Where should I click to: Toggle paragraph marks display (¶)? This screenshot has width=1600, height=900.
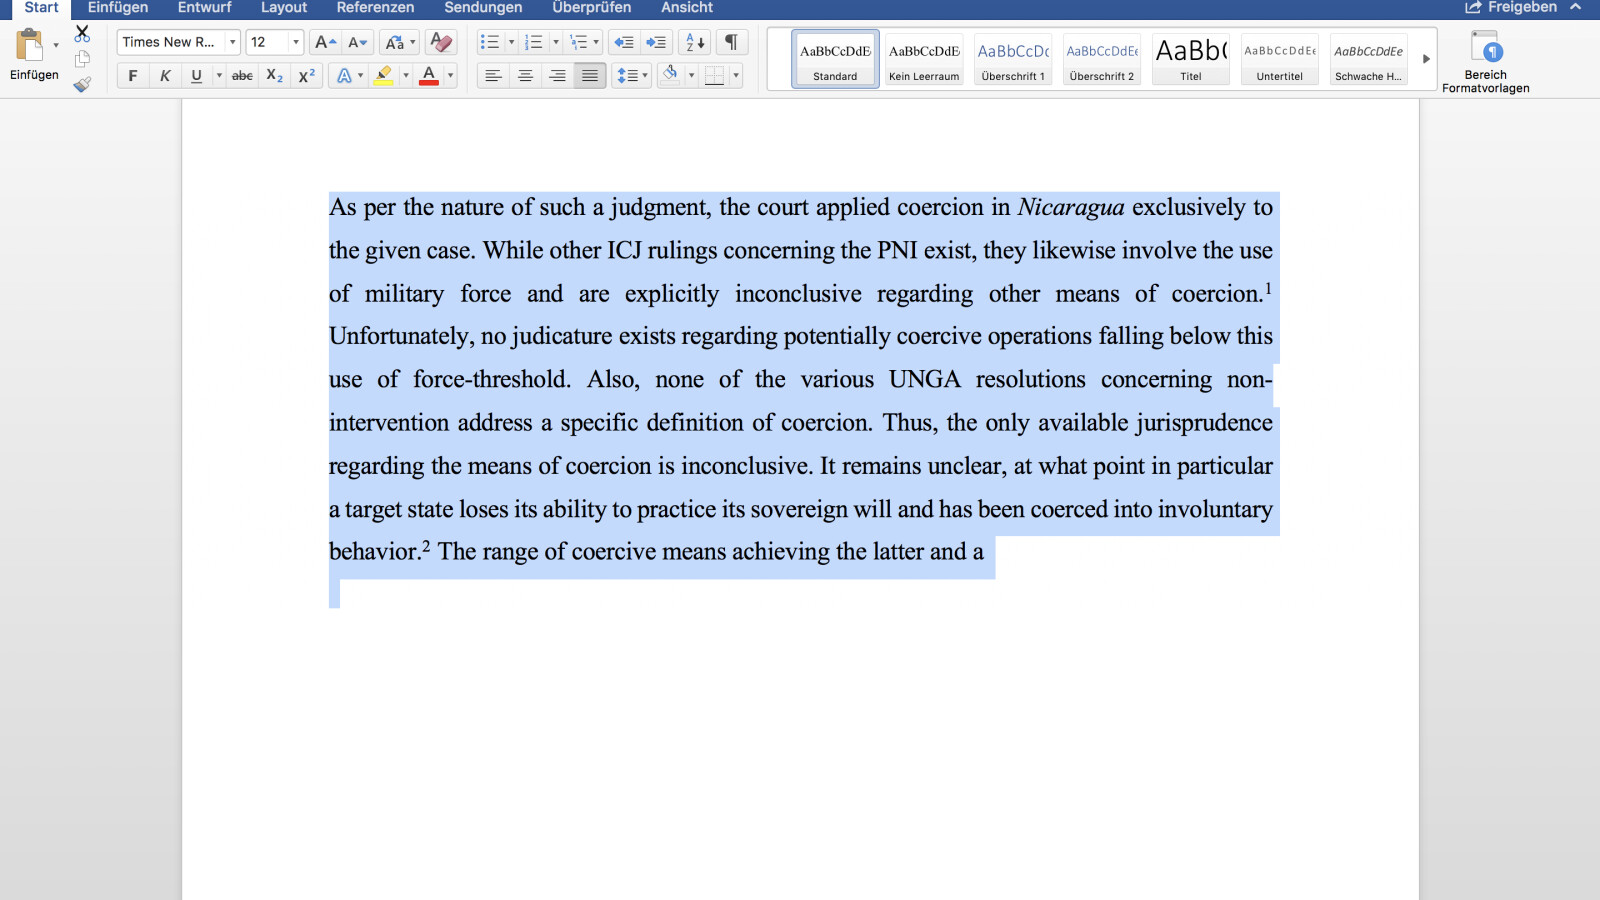[x=731, y=42]
